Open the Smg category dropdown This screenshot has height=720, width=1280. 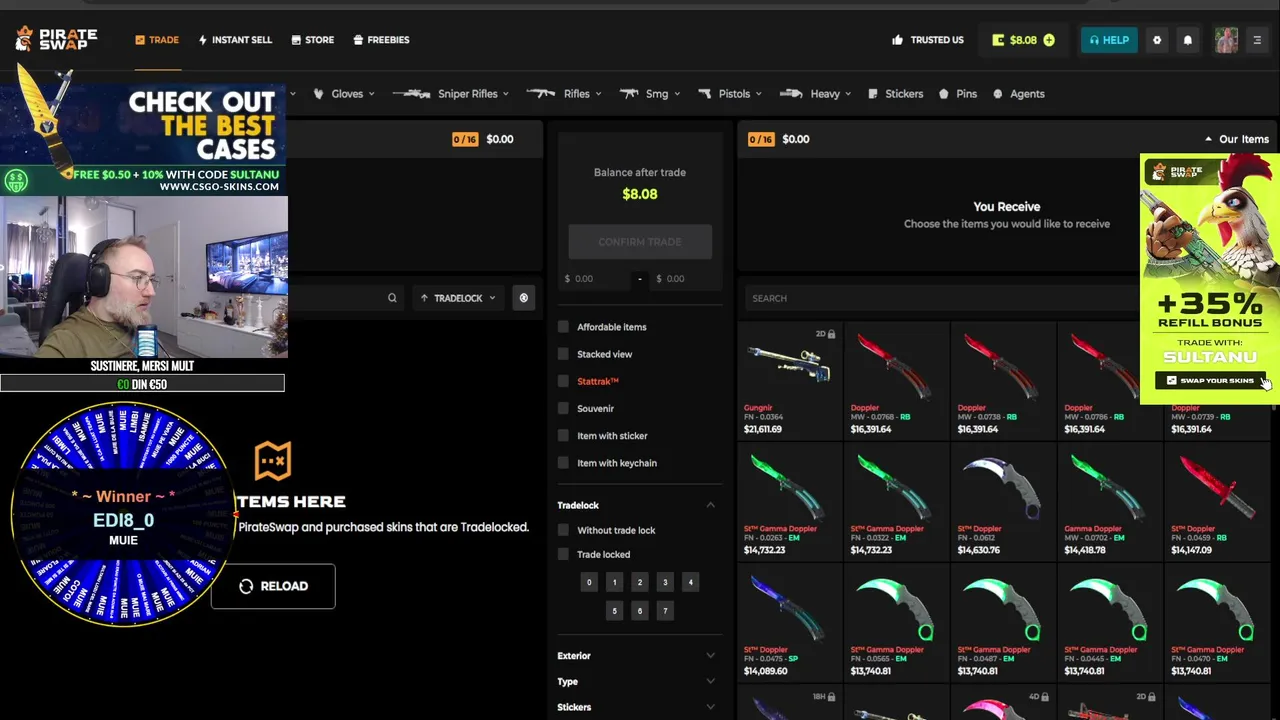[650, 94]
